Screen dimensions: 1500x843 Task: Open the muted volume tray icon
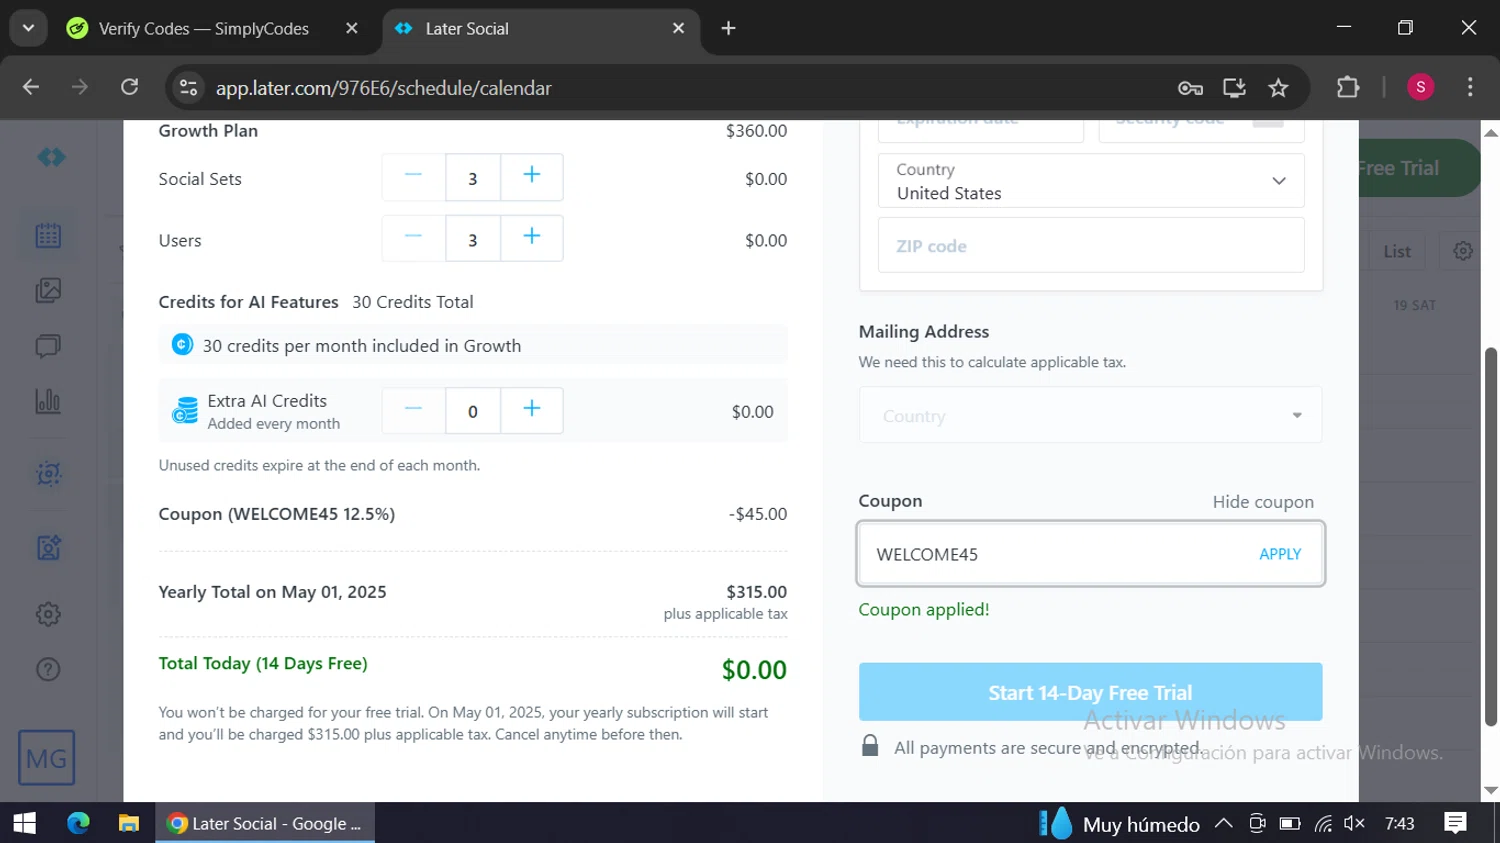tap(1354, 824)
